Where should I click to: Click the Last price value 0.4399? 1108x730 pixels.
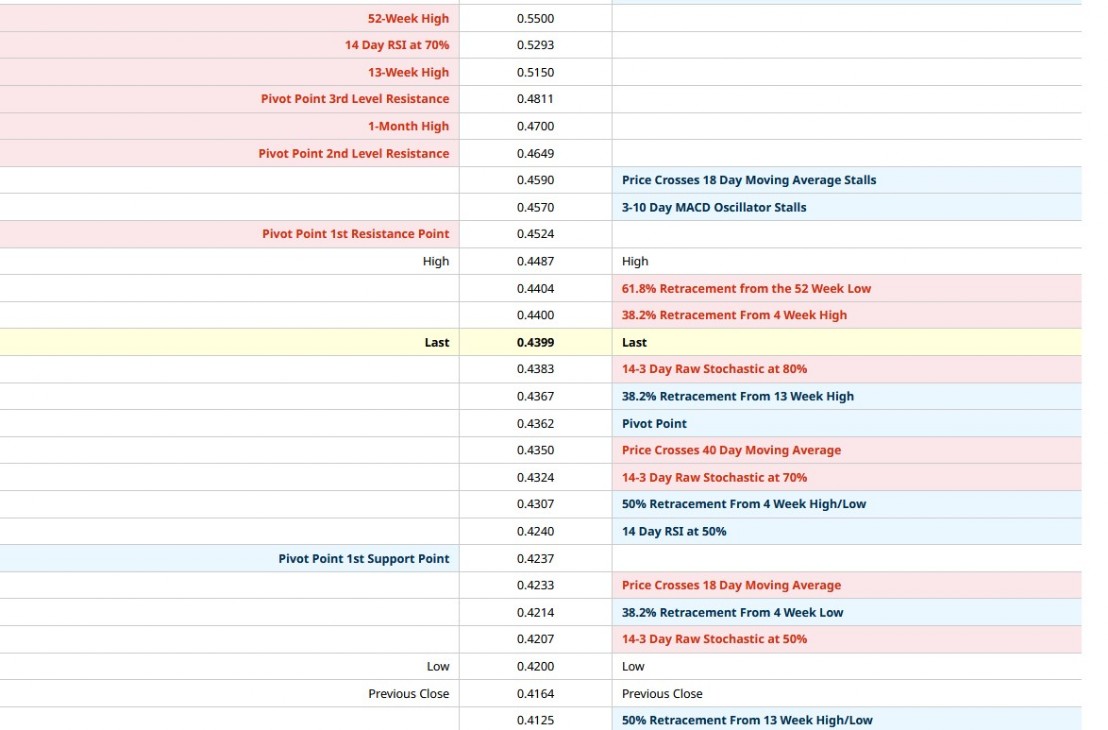(x=535, y=342)
